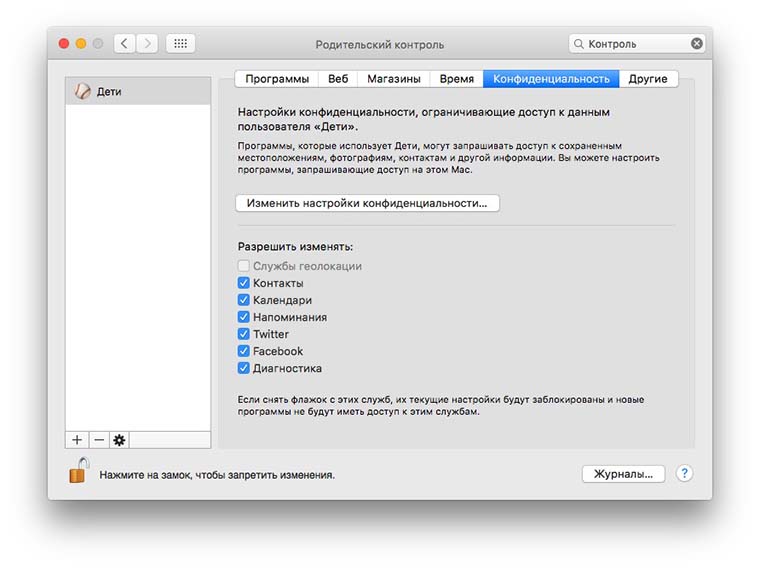
Task: Click the Нажмите на замок text
Action: click(x=217, y=475)
